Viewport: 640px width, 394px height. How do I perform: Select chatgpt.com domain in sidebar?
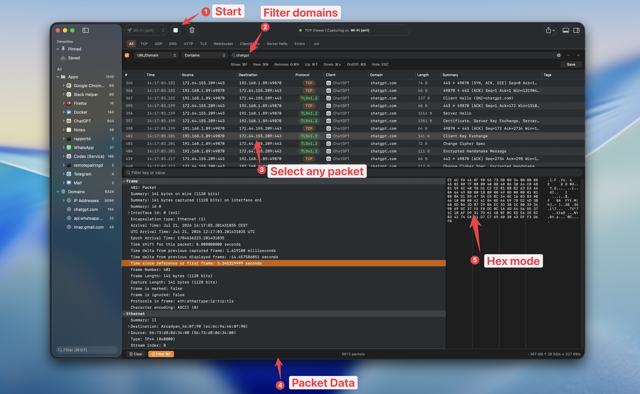(x=86, y=209)
